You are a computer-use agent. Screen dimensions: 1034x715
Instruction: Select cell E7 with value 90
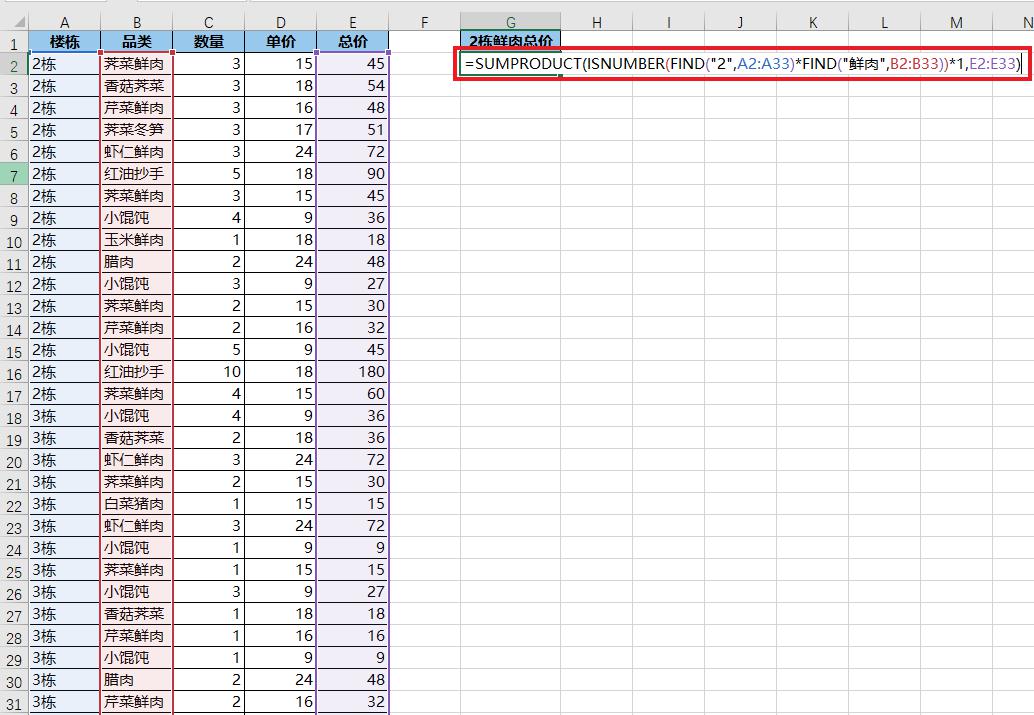[x=353, y=173]
